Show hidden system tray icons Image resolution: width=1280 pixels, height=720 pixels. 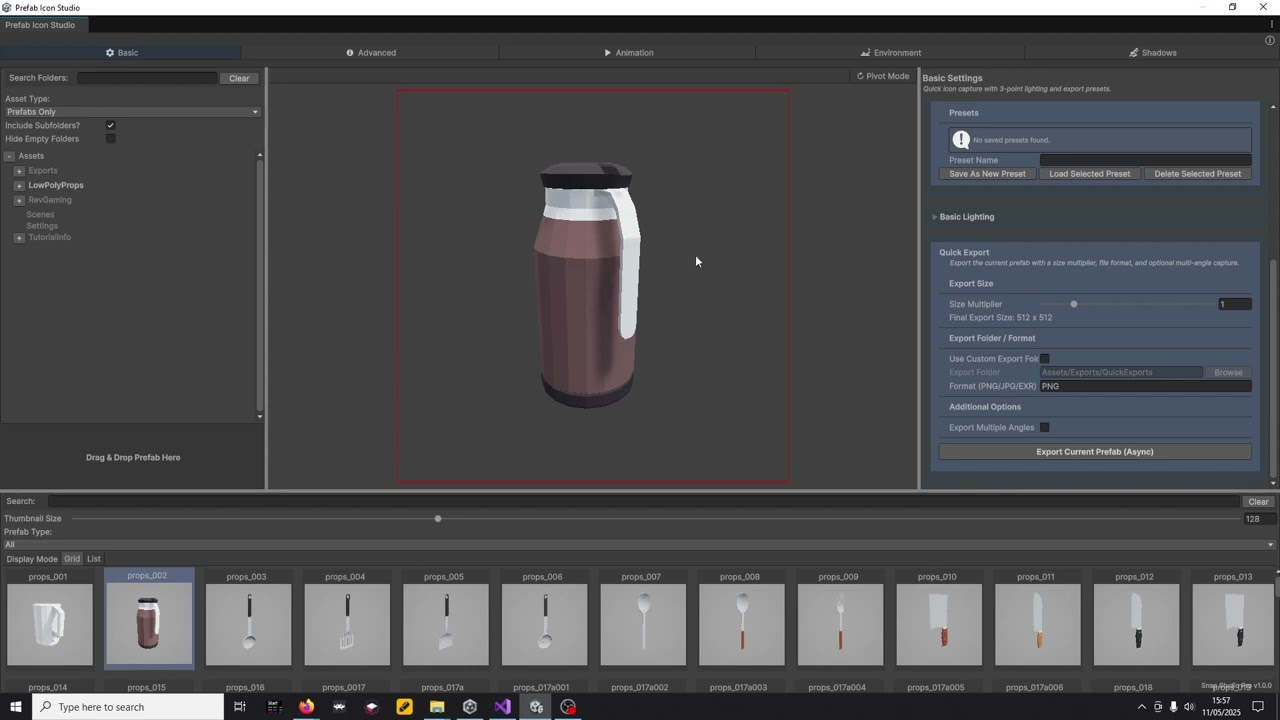tap(1142, 707)
